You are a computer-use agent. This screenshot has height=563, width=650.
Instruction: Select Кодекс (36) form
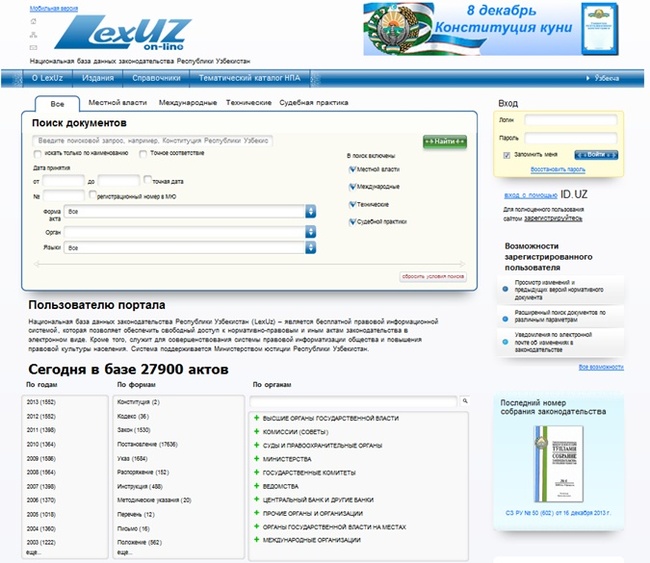tap(133, 416)
